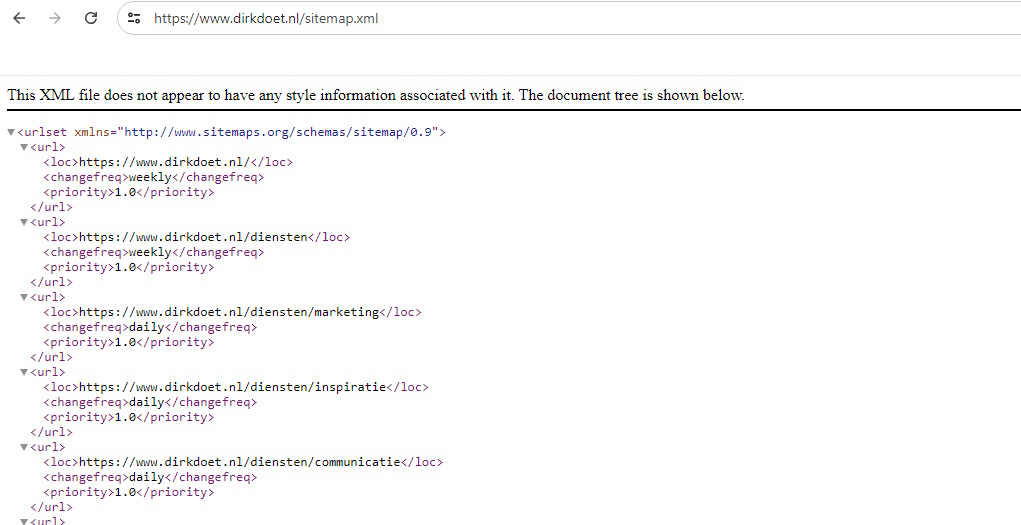Click changefreq daily under the marketing entry

[x=147, y=327]
